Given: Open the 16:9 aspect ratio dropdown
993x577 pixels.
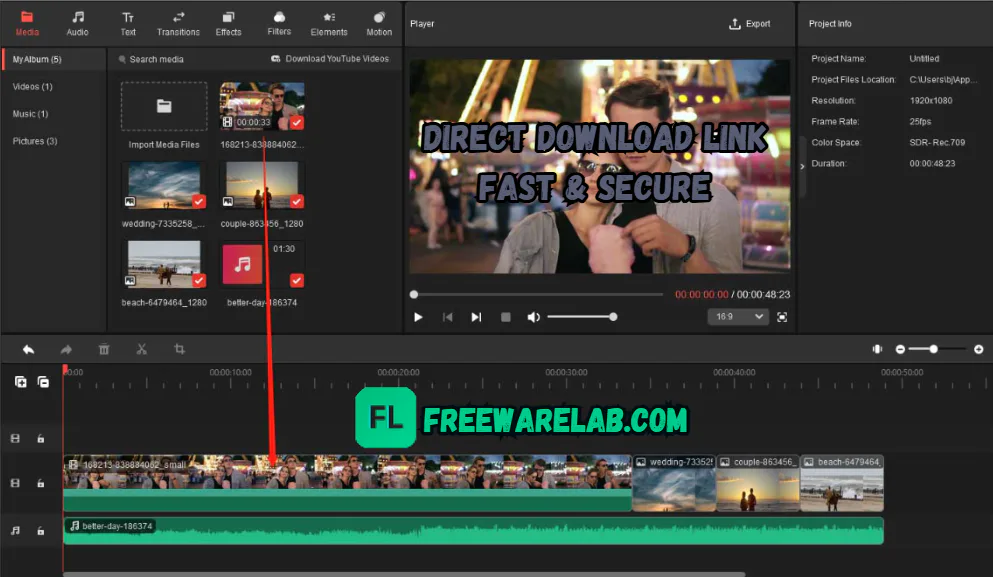Looking at the screenshot, I should pos(738,316).
